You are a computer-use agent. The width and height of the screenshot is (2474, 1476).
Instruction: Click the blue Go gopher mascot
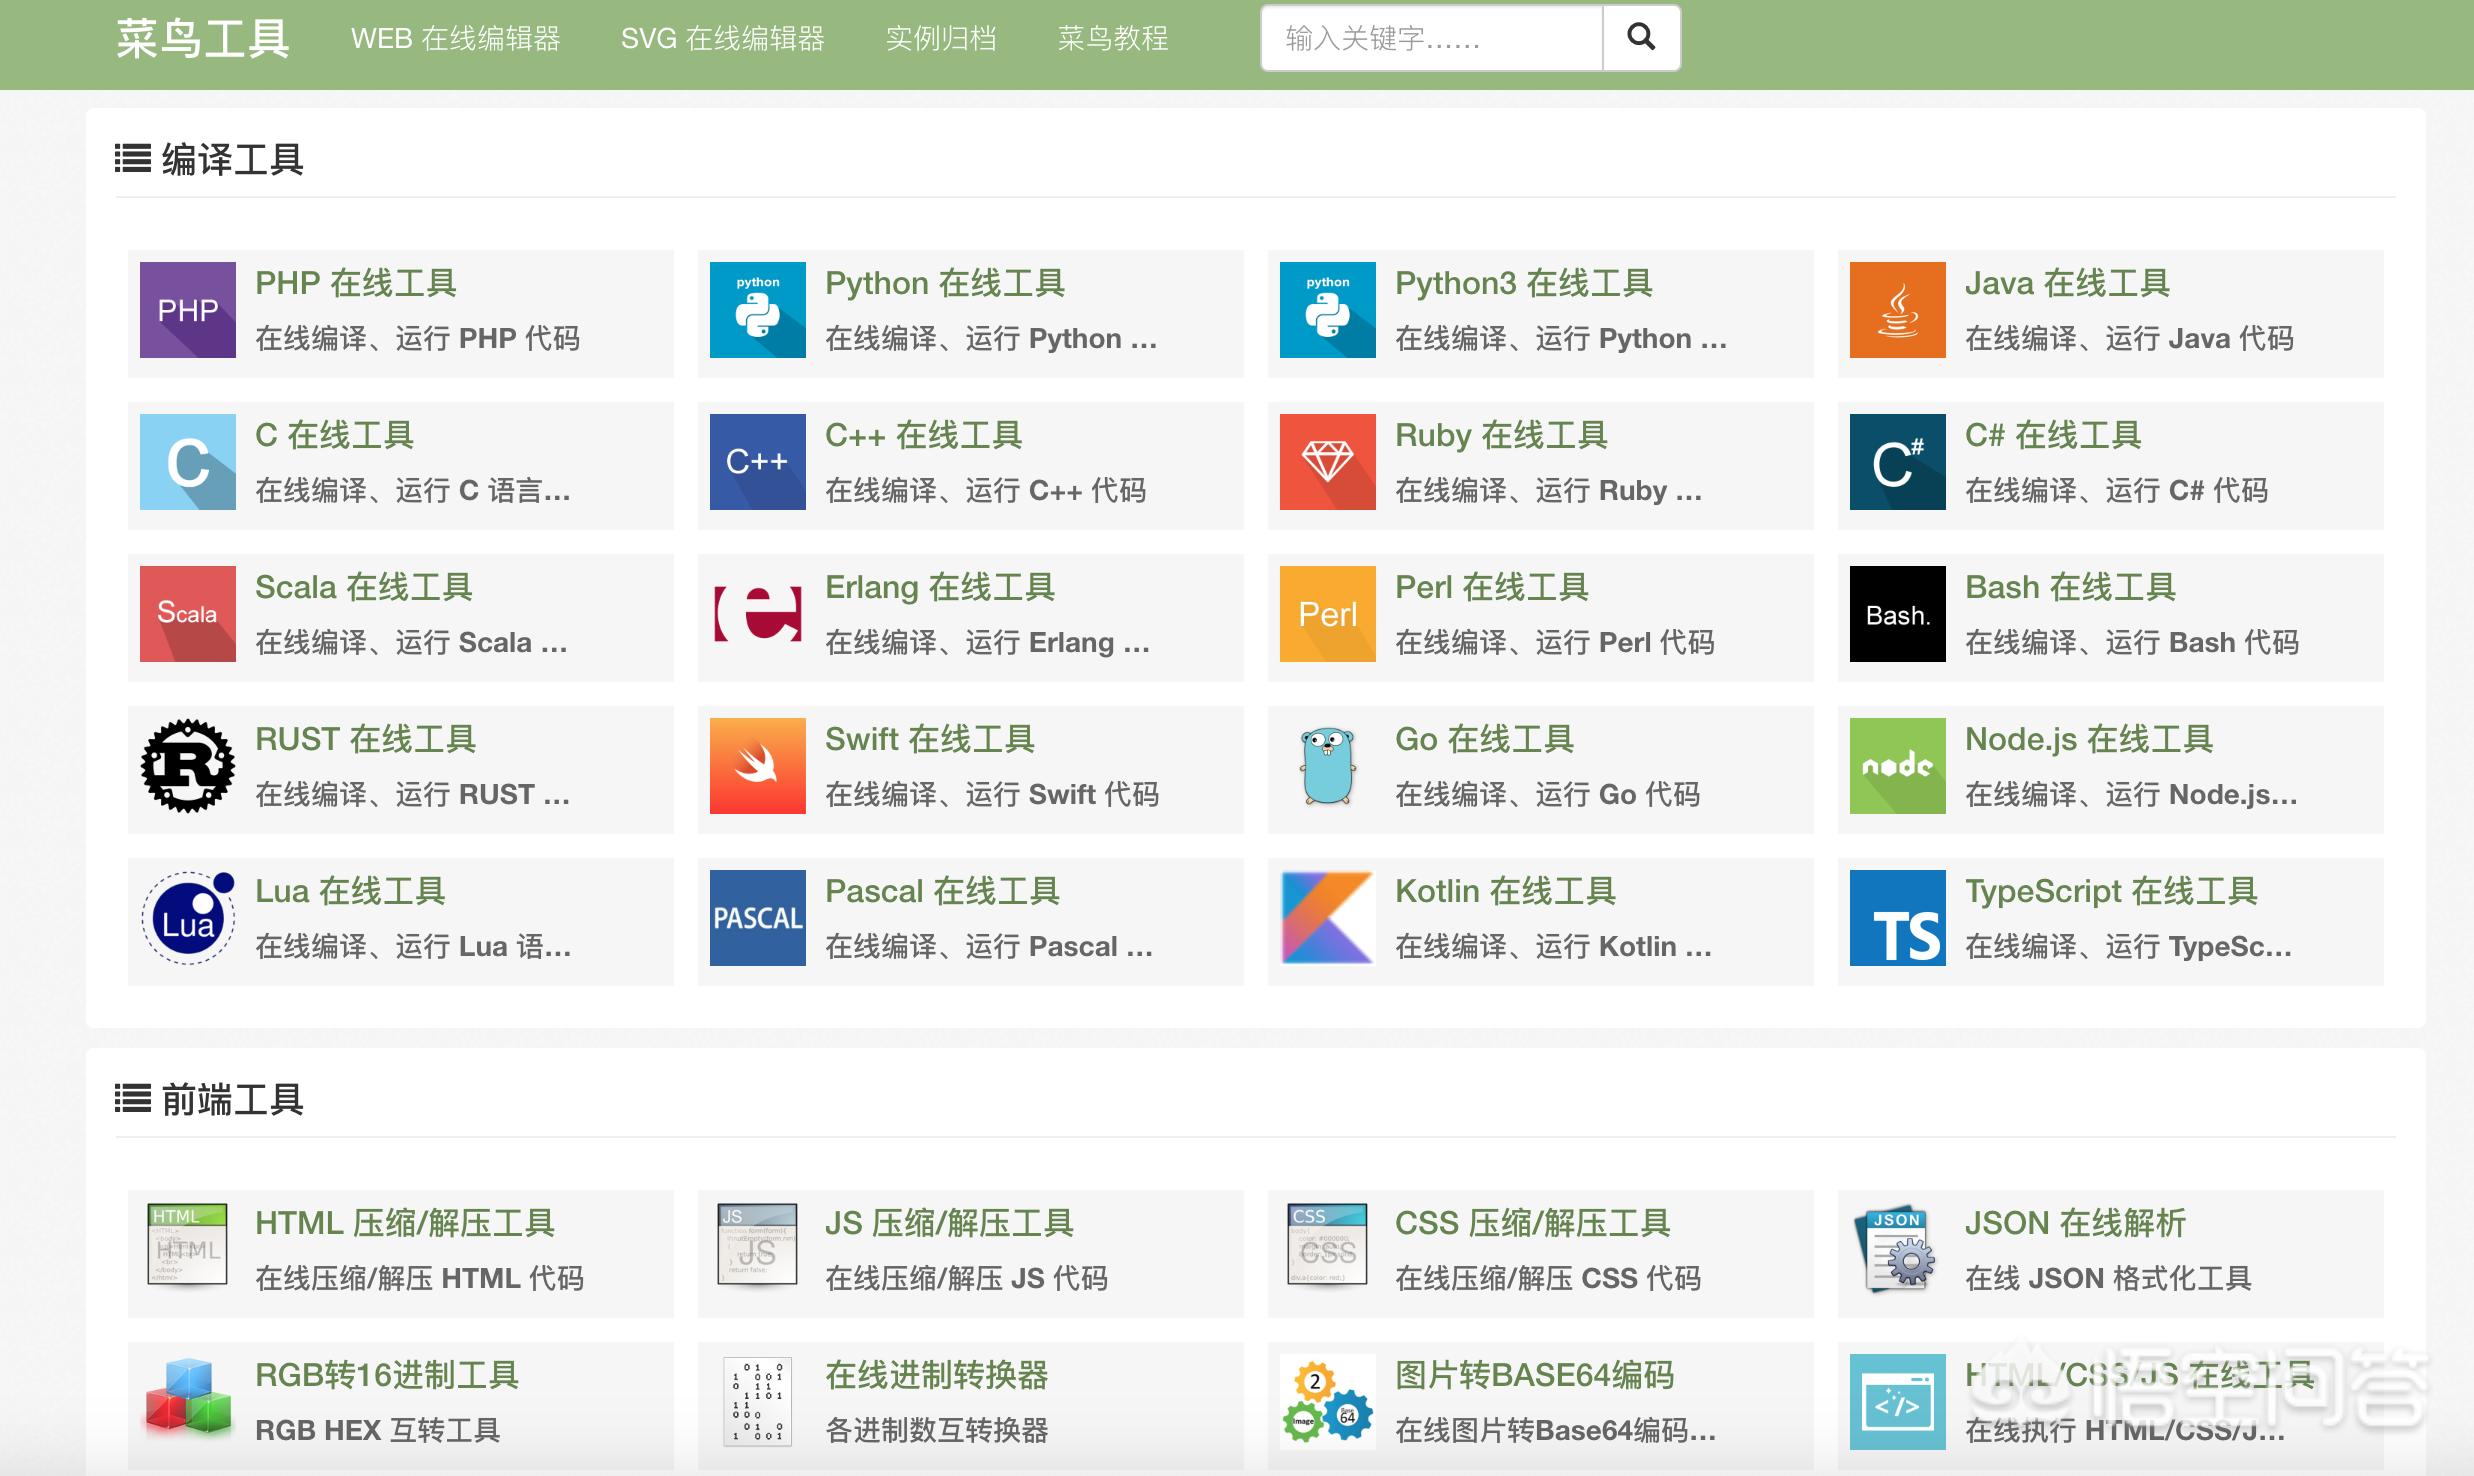(x=1327, y=766)
